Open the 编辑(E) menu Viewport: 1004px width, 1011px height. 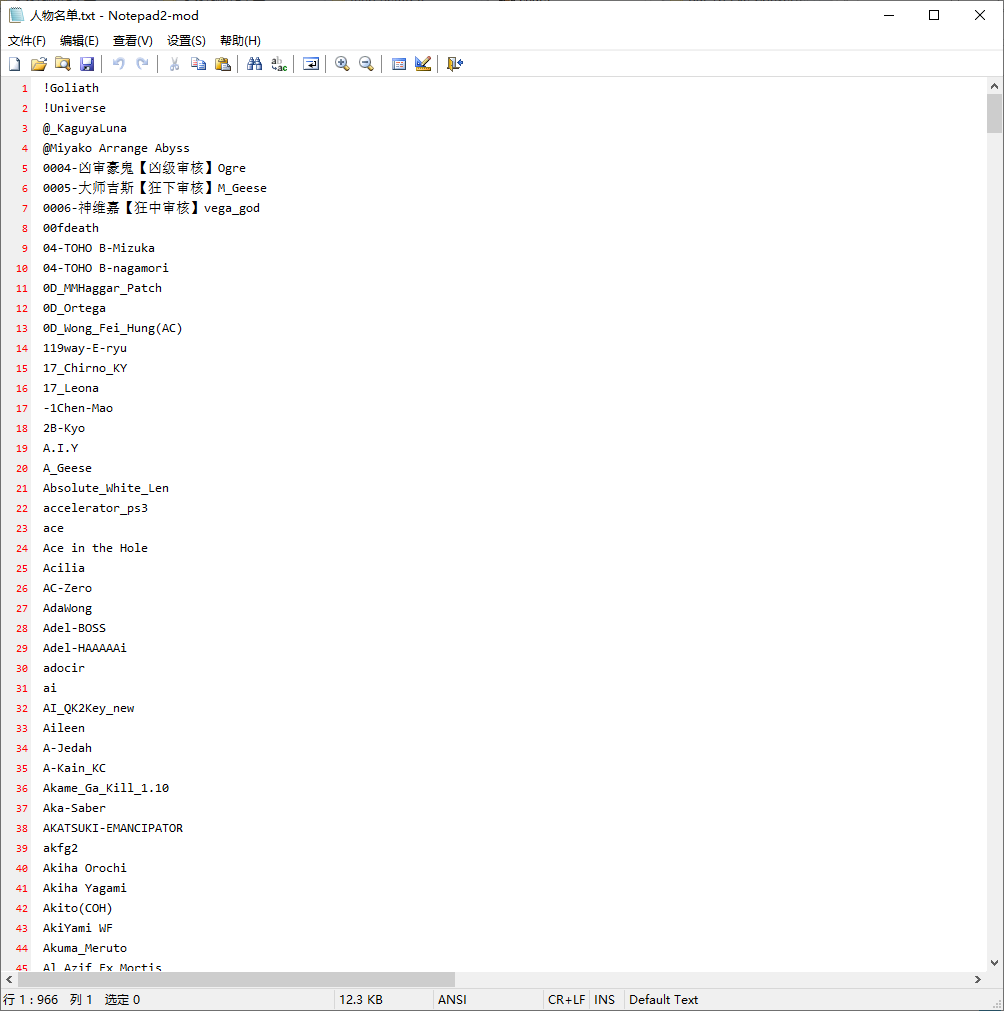click(79, 41)
